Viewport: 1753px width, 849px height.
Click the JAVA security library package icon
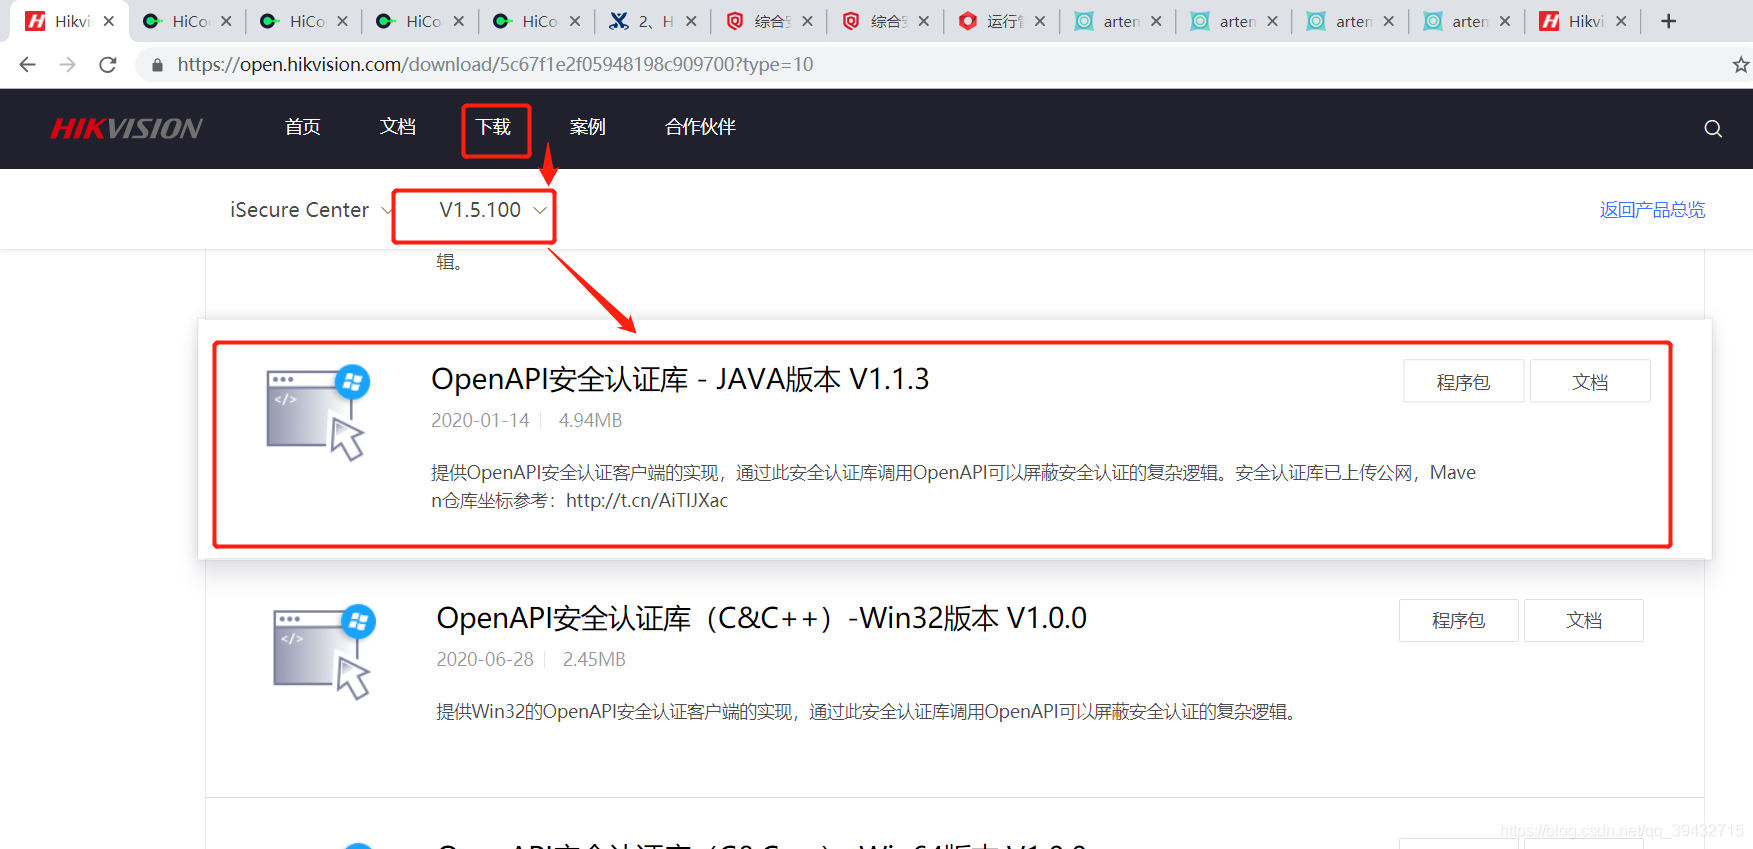[318, 412]
